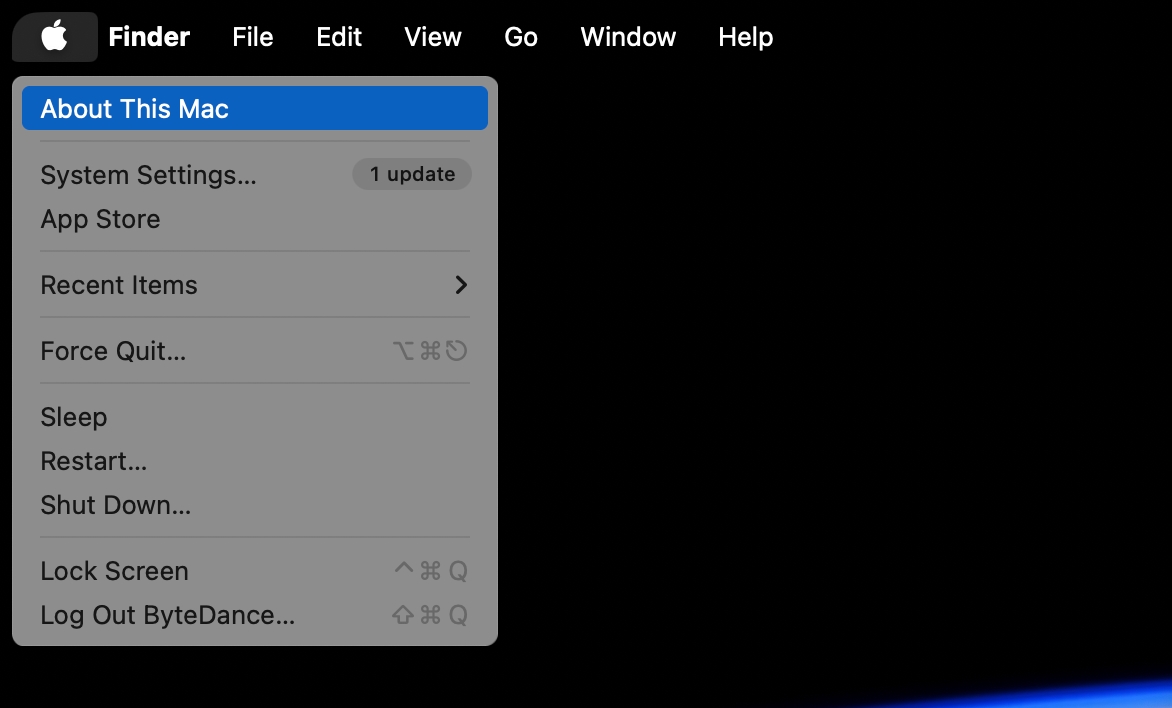Open the Edit menu
Screen dimensions: 1172x708
coord(338,37)
